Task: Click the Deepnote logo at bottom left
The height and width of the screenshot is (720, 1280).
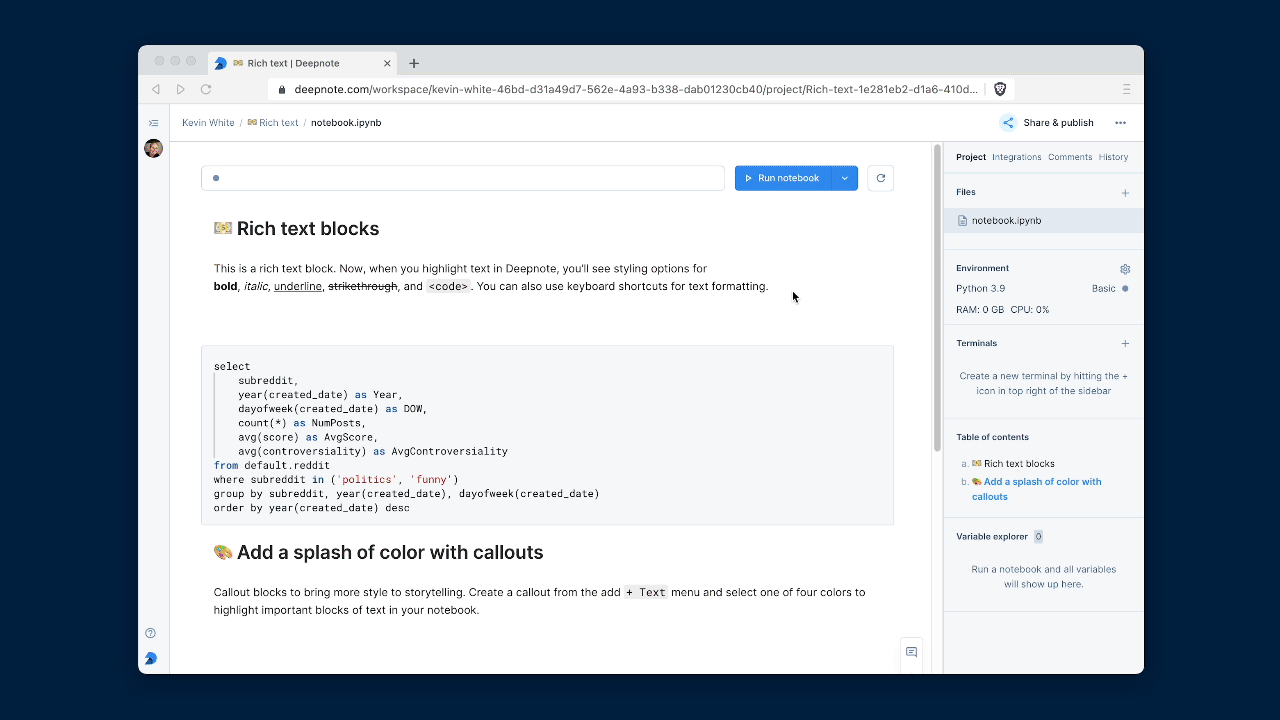Action: pos(151,658)
